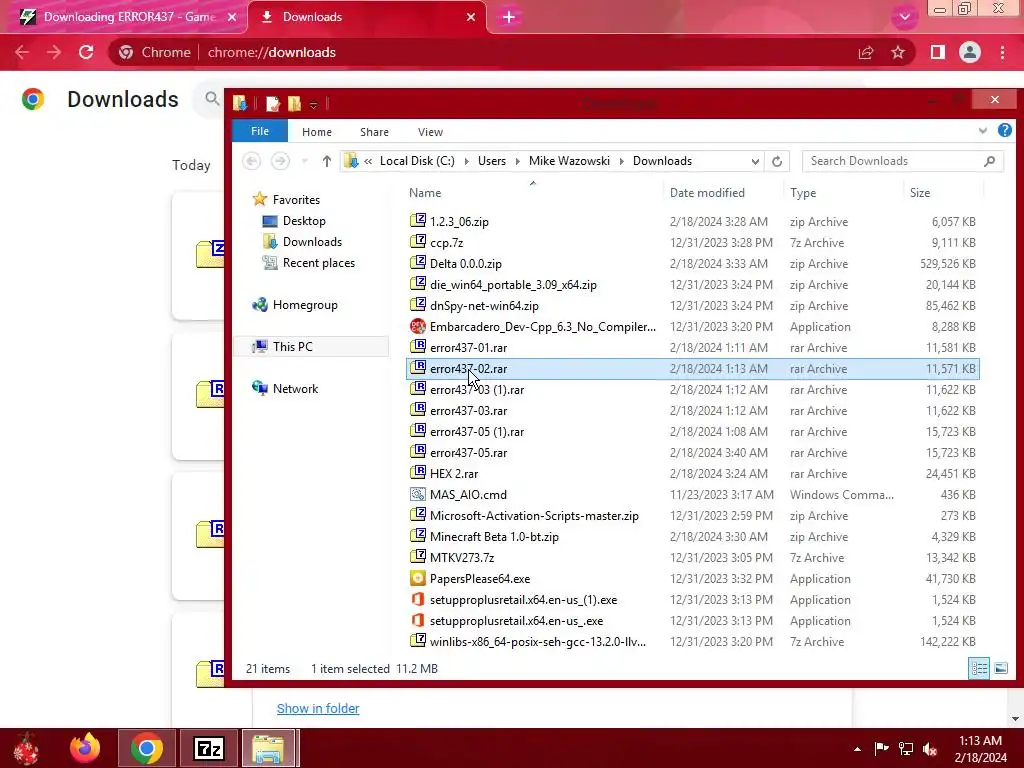Expand the Explorer ribbon chevron
This screenshot has height=768, width=1024.
click(x=982, y=131)
